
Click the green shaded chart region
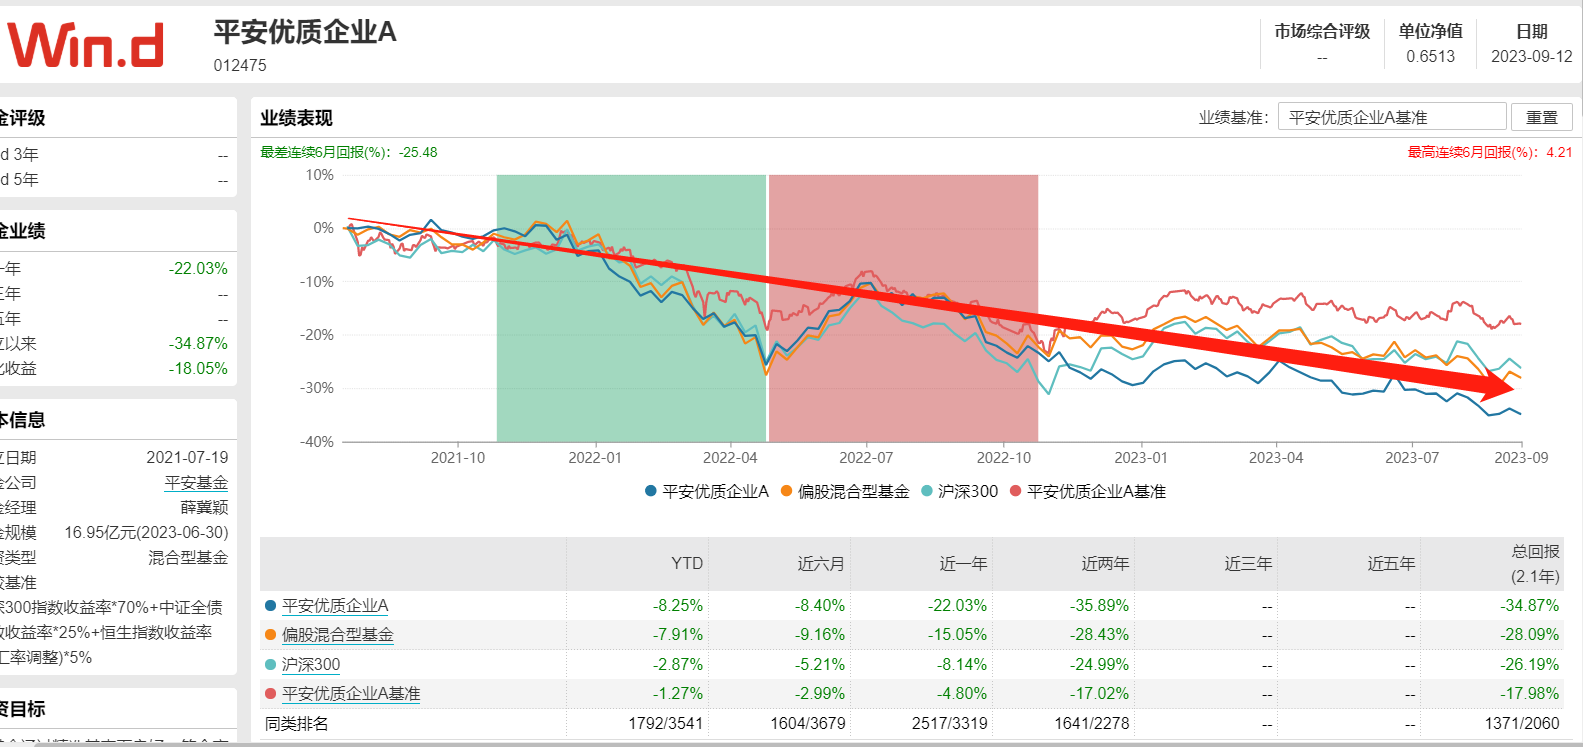click(x=631, y=308)
